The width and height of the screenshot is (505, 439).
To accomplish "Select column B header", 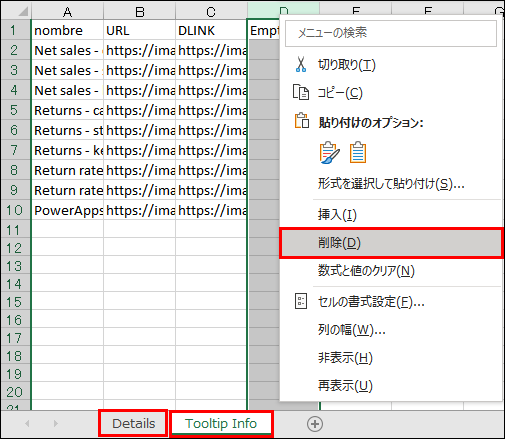I will pyautogui.click(x=140, y=12).
